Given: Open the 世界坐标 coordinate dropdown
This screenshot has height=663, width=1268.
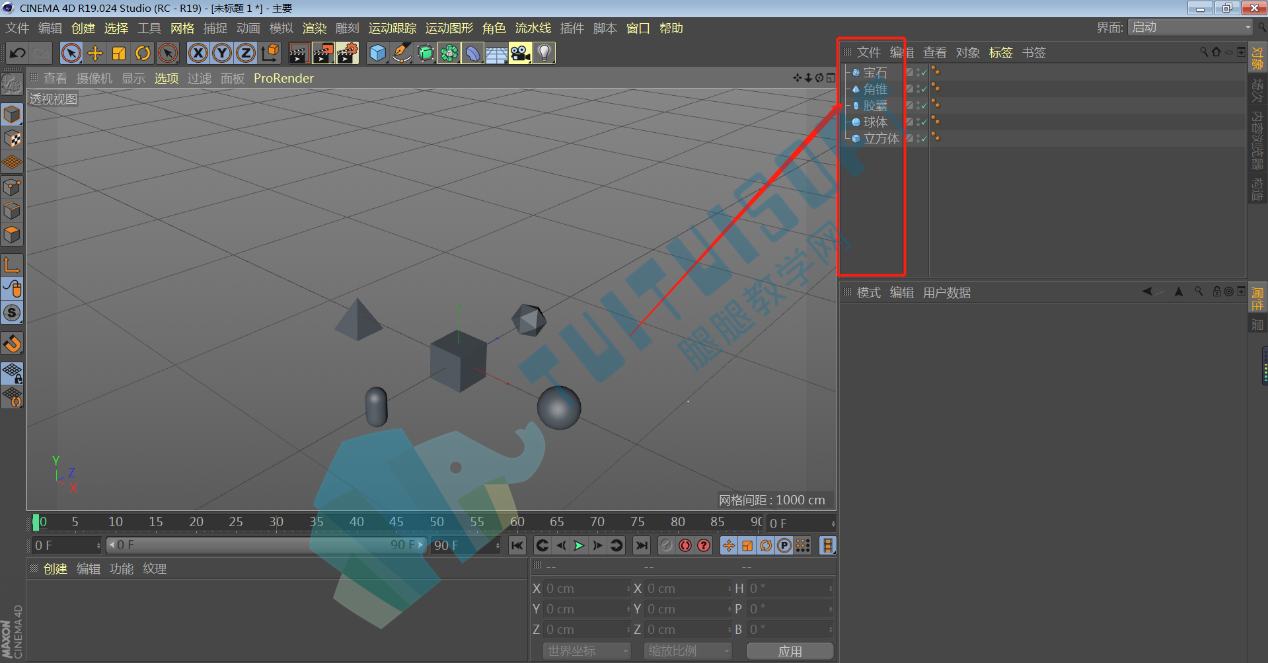Looking at the screenshot, I should coord(587,651).
